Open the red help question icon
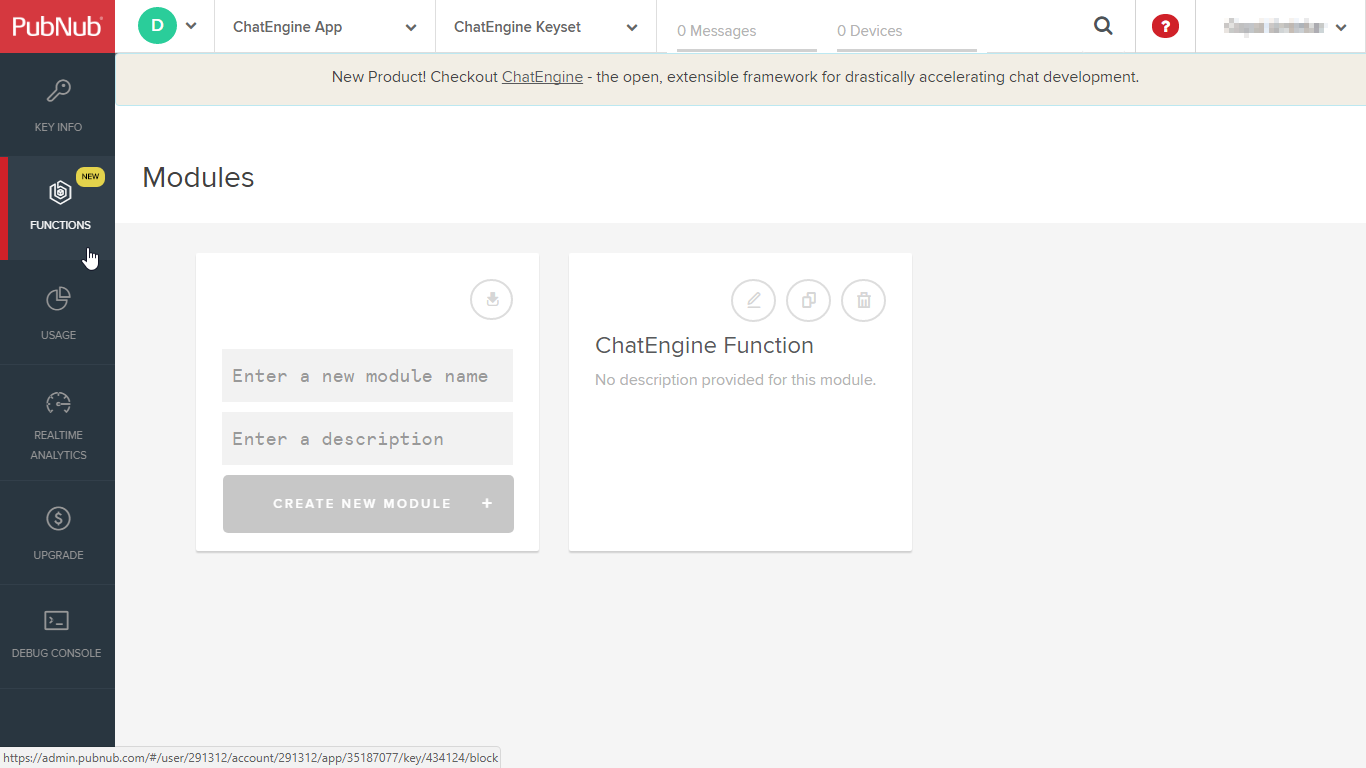This screenshot has height=768, width=1366. (1165, 27)
